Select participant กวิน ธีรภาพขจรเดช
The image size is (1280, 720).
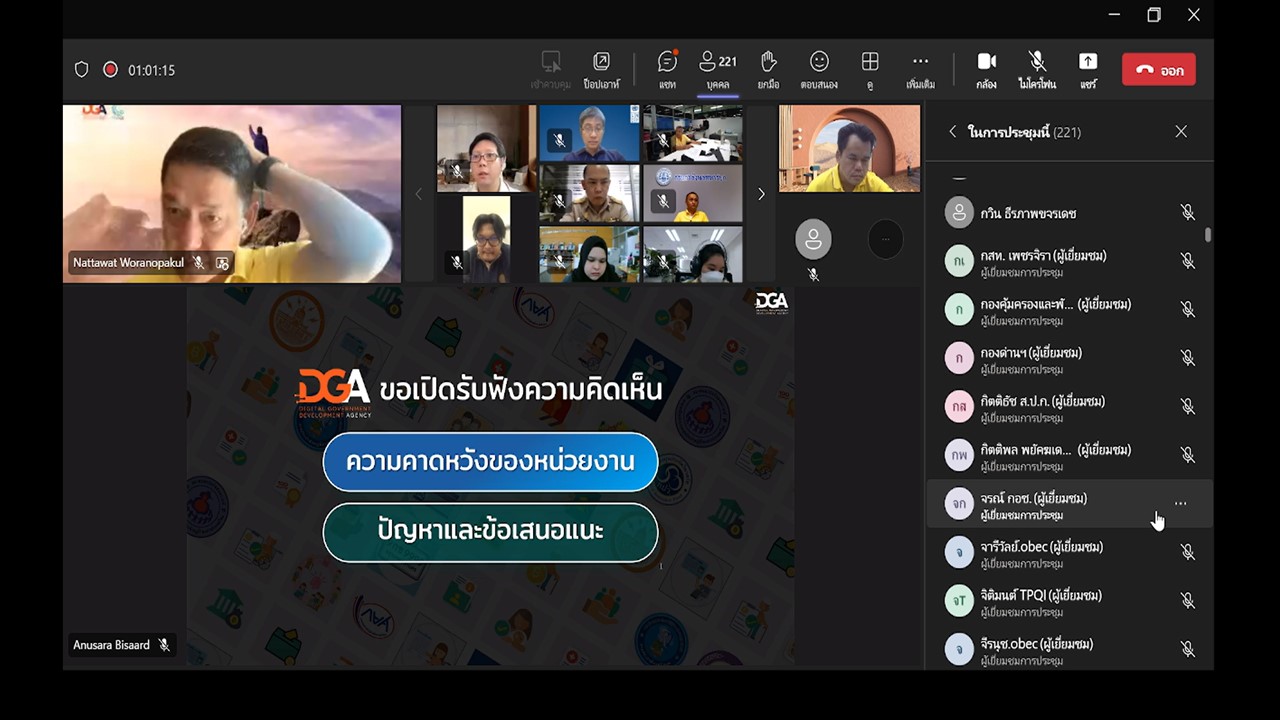(1069, 212)
